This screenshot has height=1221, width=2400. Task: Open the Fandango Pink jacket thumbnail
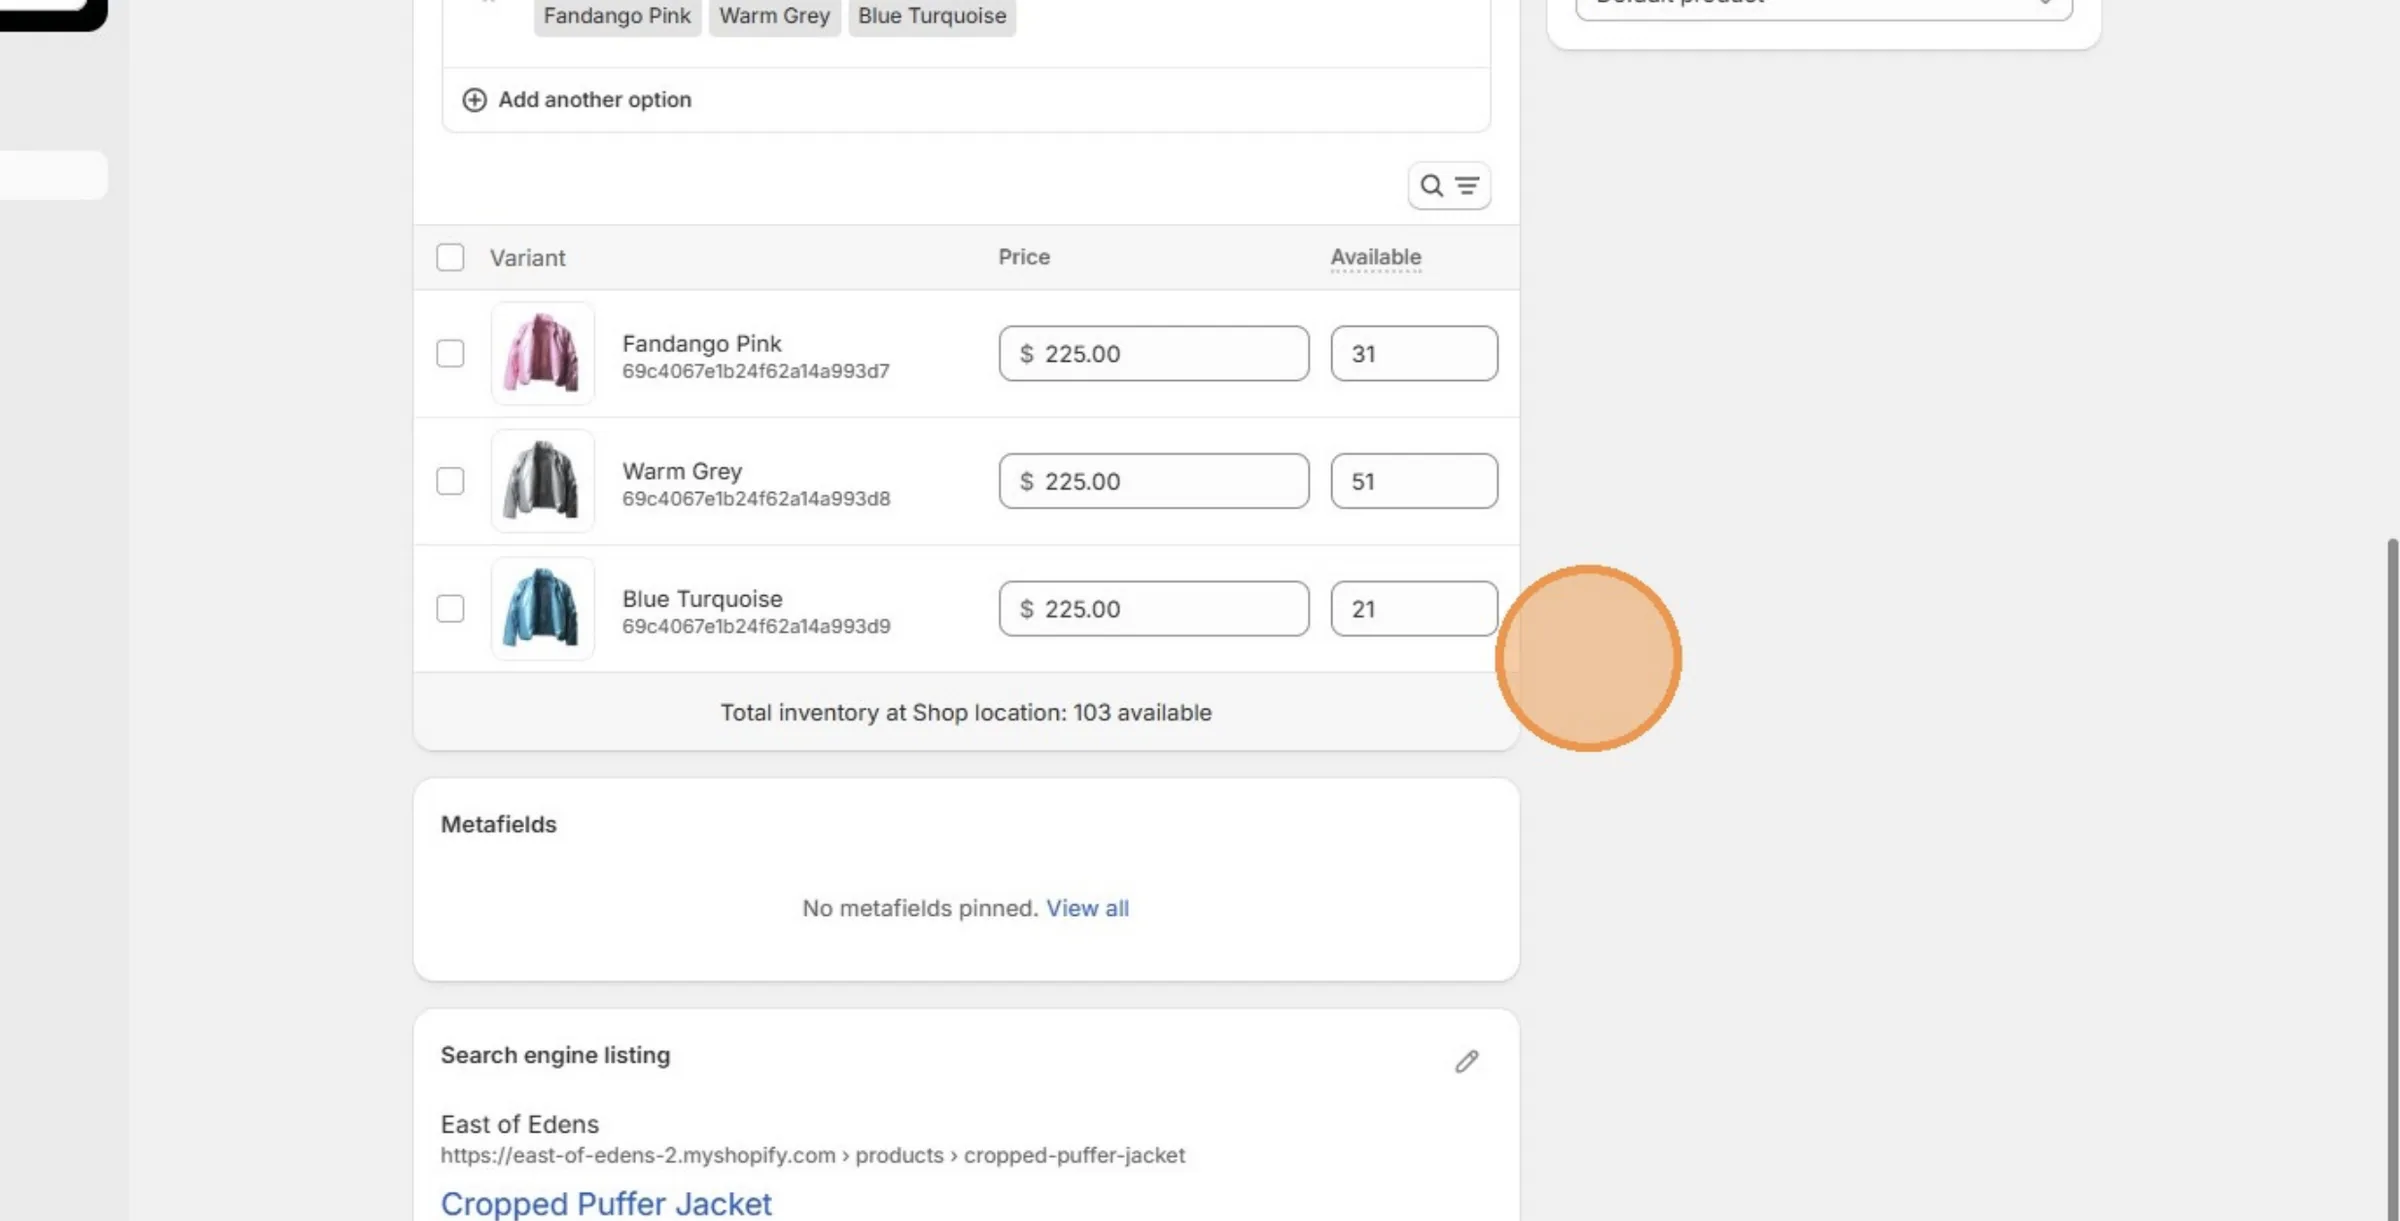(542, 353)
